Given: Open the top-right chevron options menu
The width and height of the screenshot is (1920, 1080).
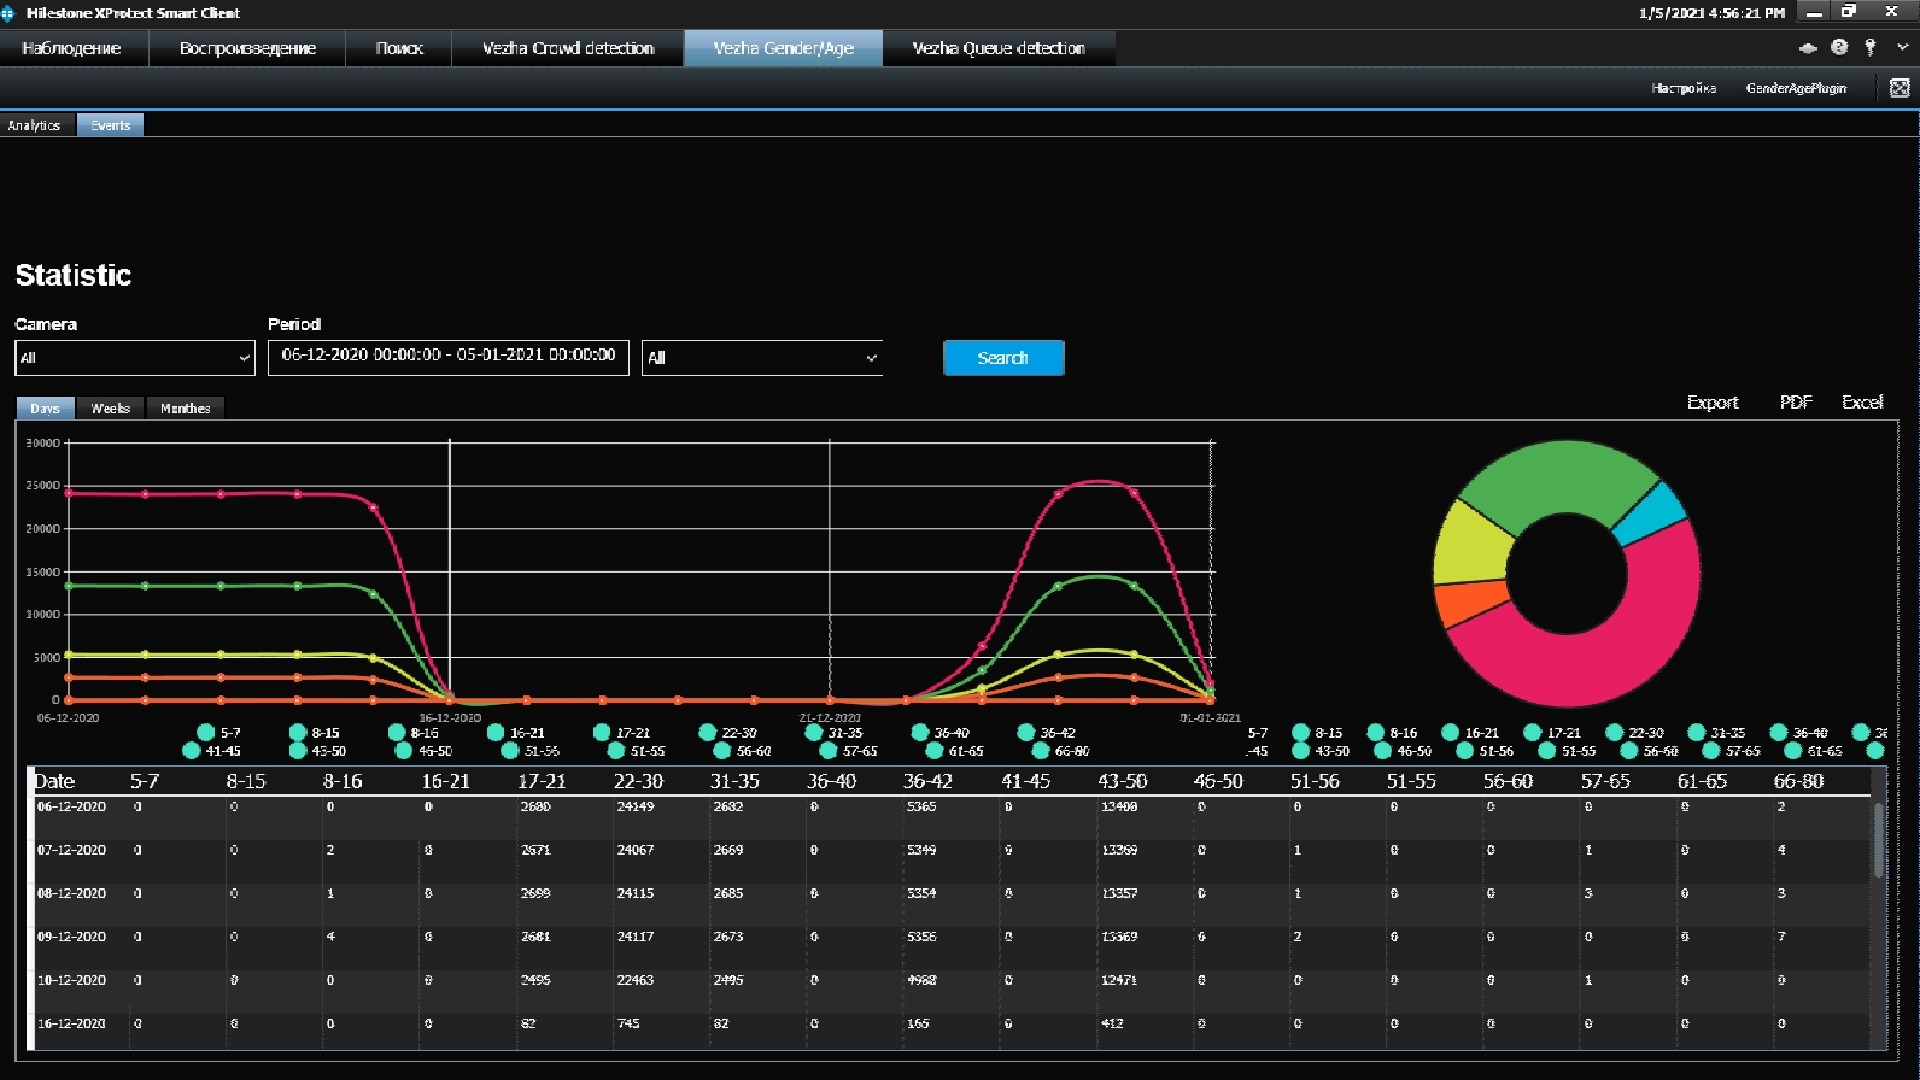Looking at the screenshot, I should point(1902,47).
